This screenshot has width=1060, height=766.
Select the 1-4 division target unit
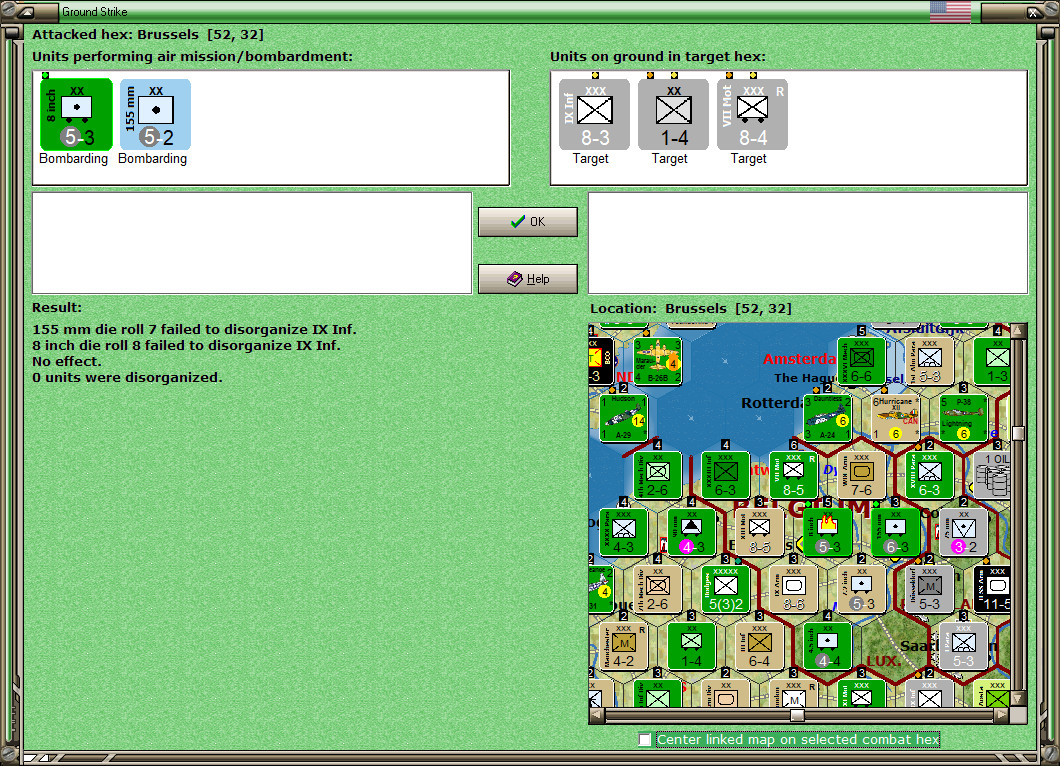[x=673, y=114]
